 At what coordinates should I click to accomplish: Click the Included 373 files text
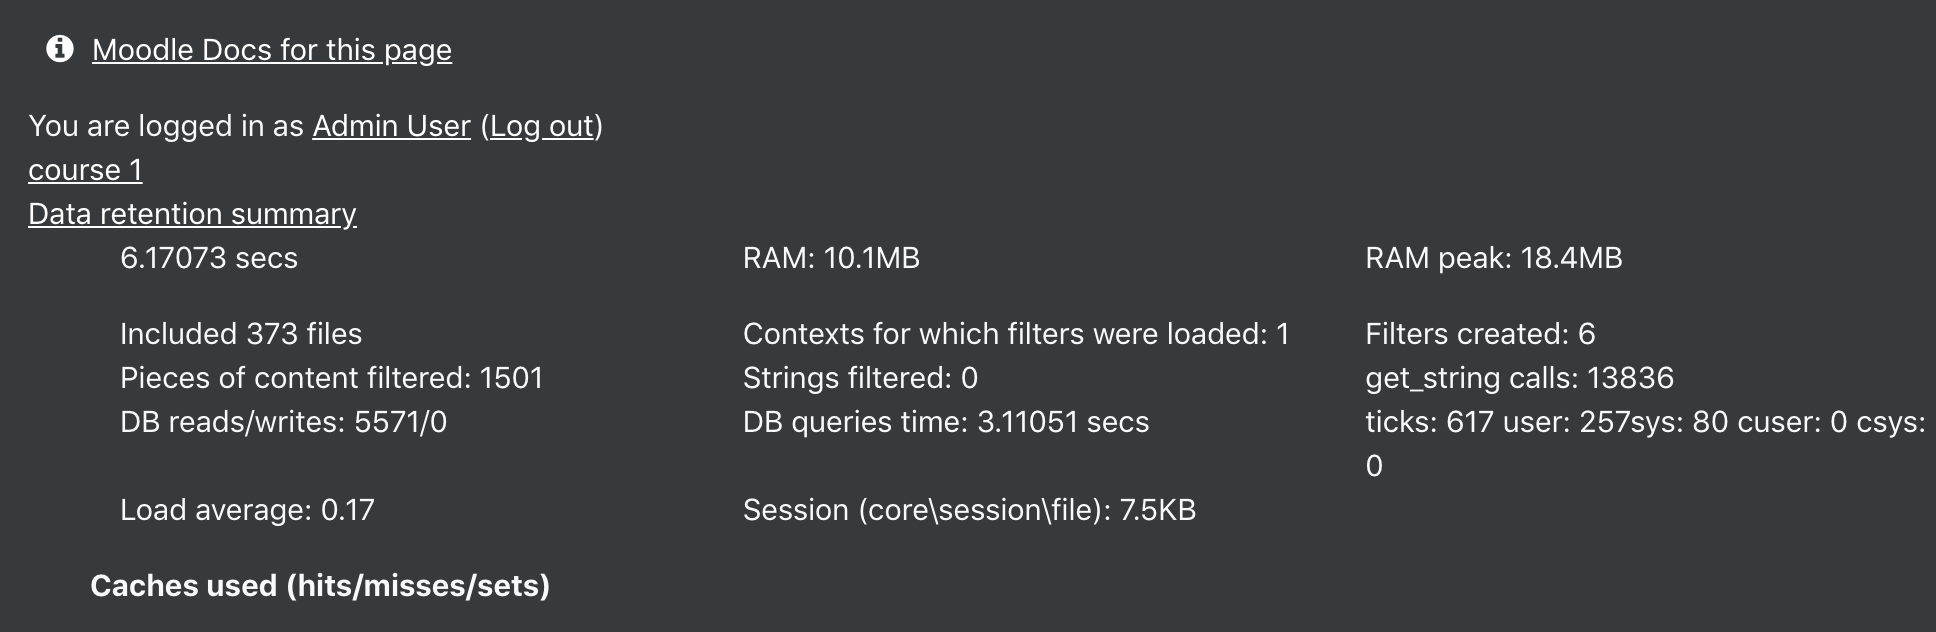point(241,334)
